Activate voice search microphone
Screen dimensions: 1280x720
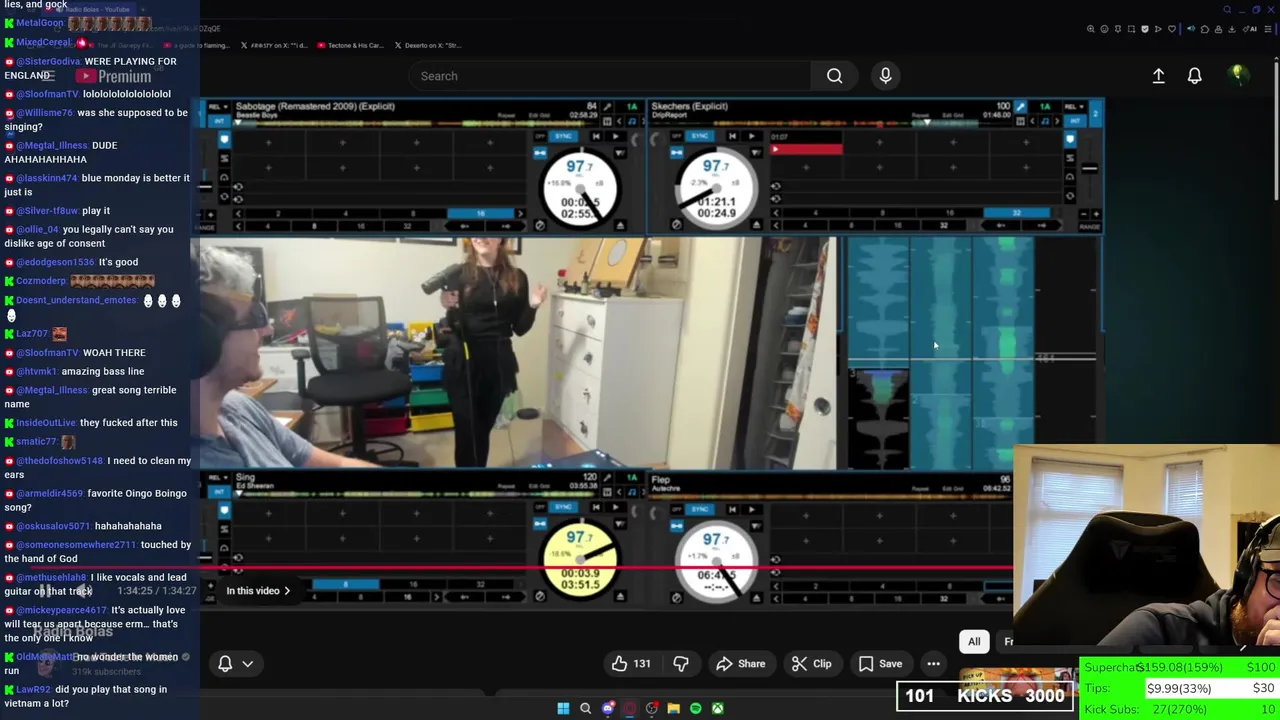coord(885,76)
